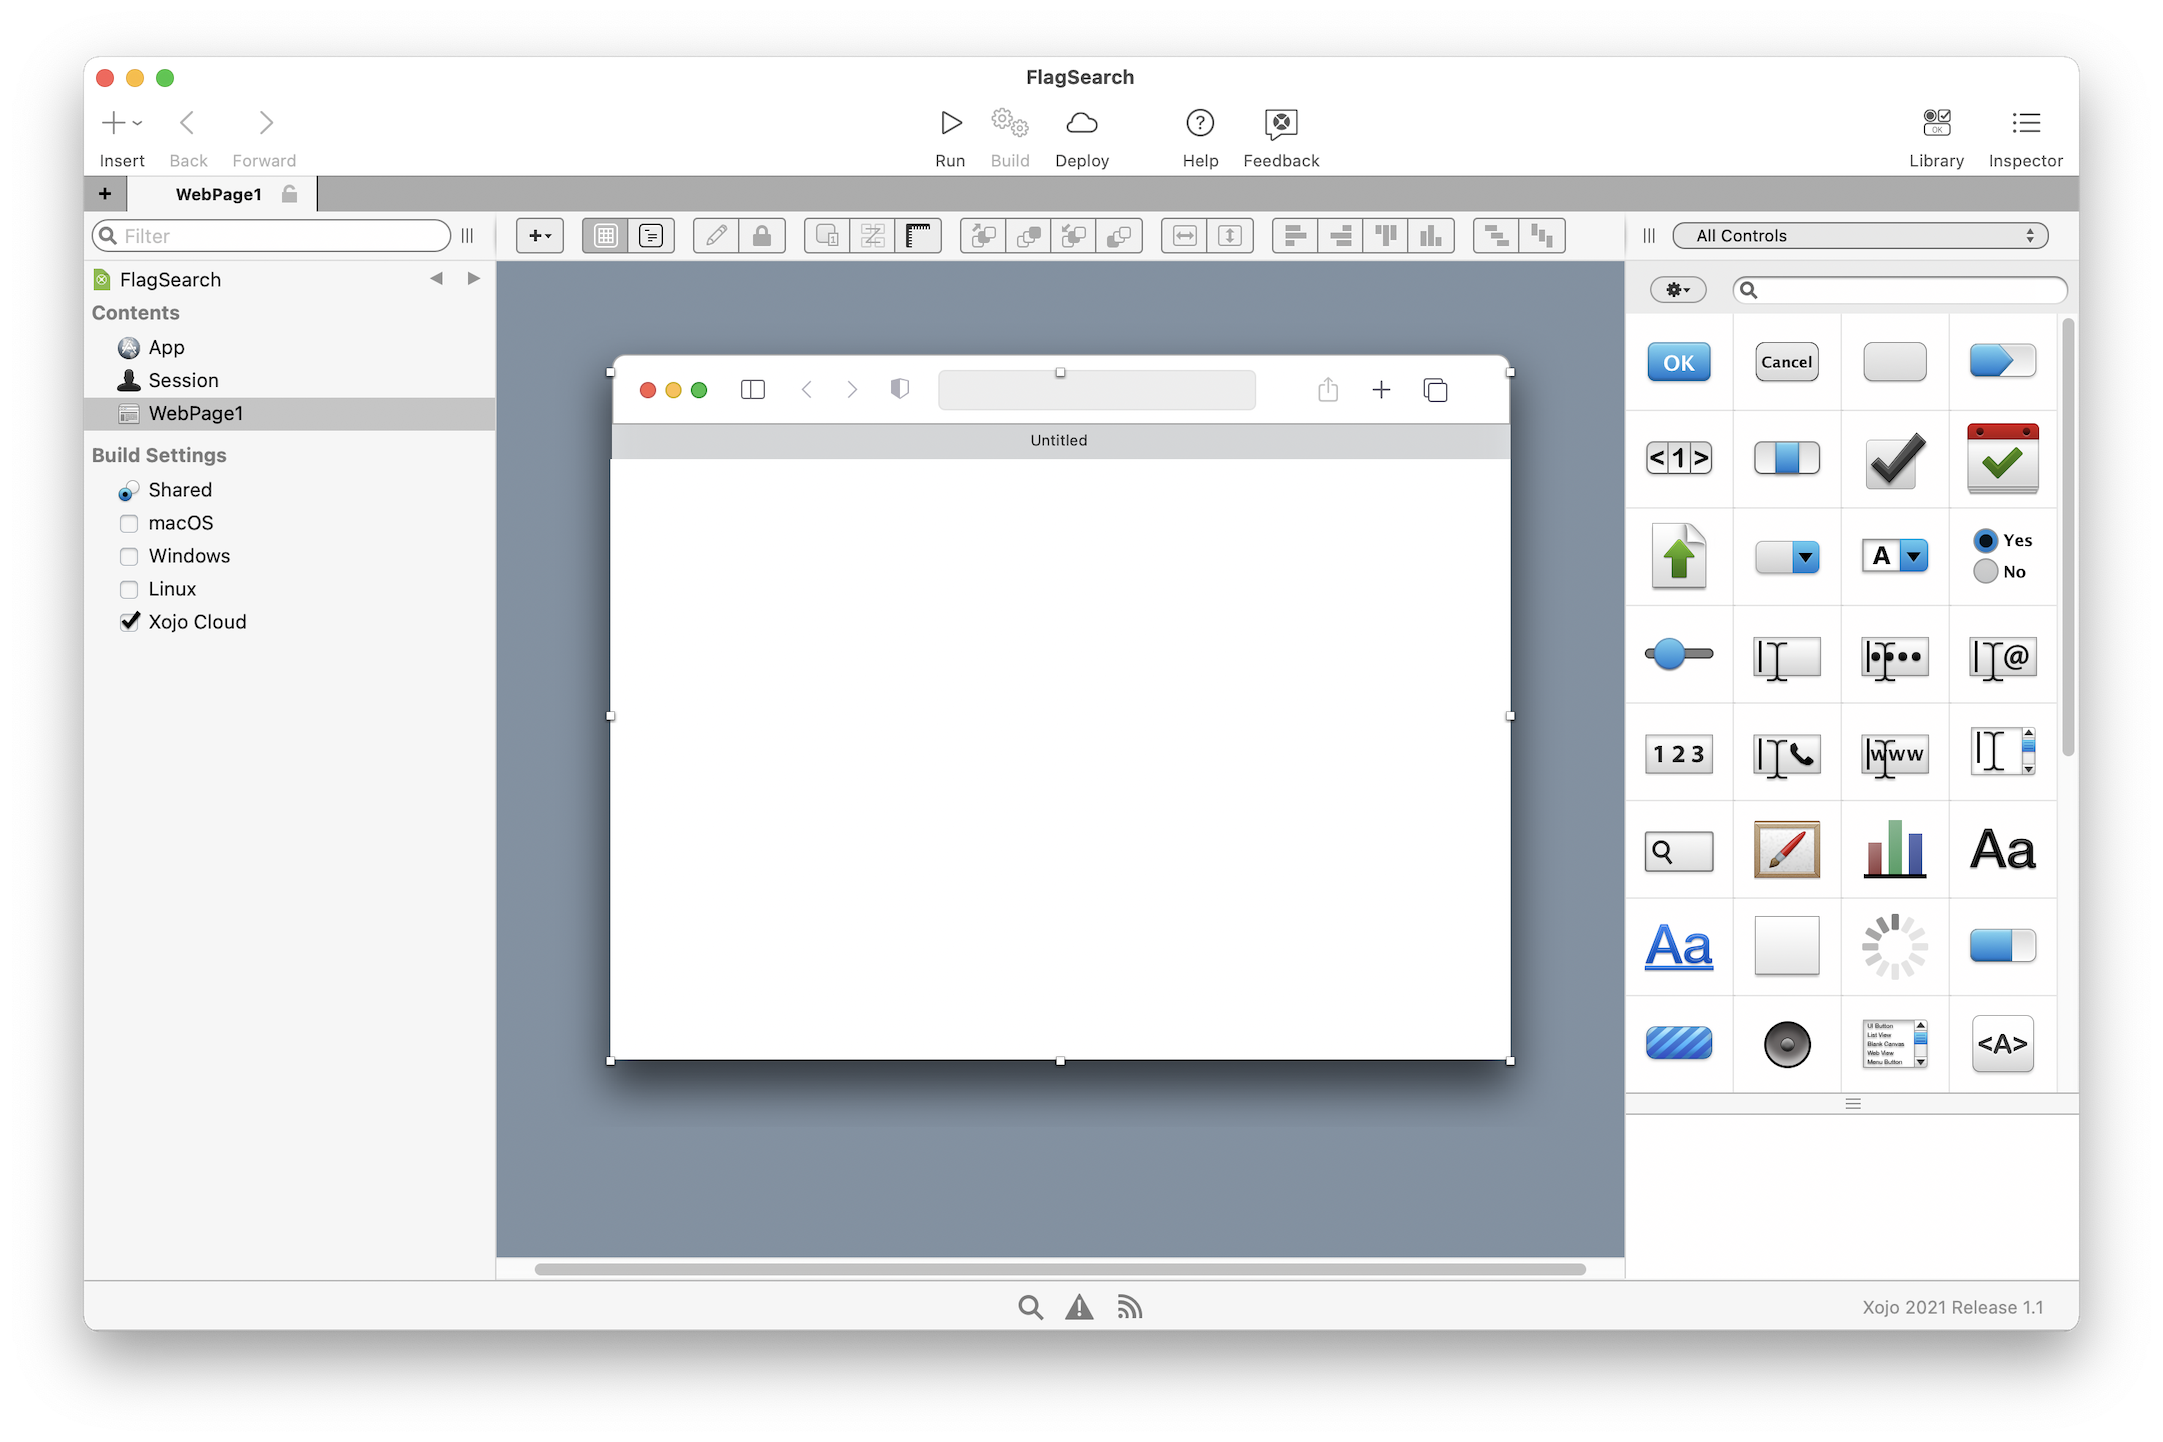The image size is (2163, 1442).
Task: Expand the Insert menu arrow
Action: [x=138, y=123]
